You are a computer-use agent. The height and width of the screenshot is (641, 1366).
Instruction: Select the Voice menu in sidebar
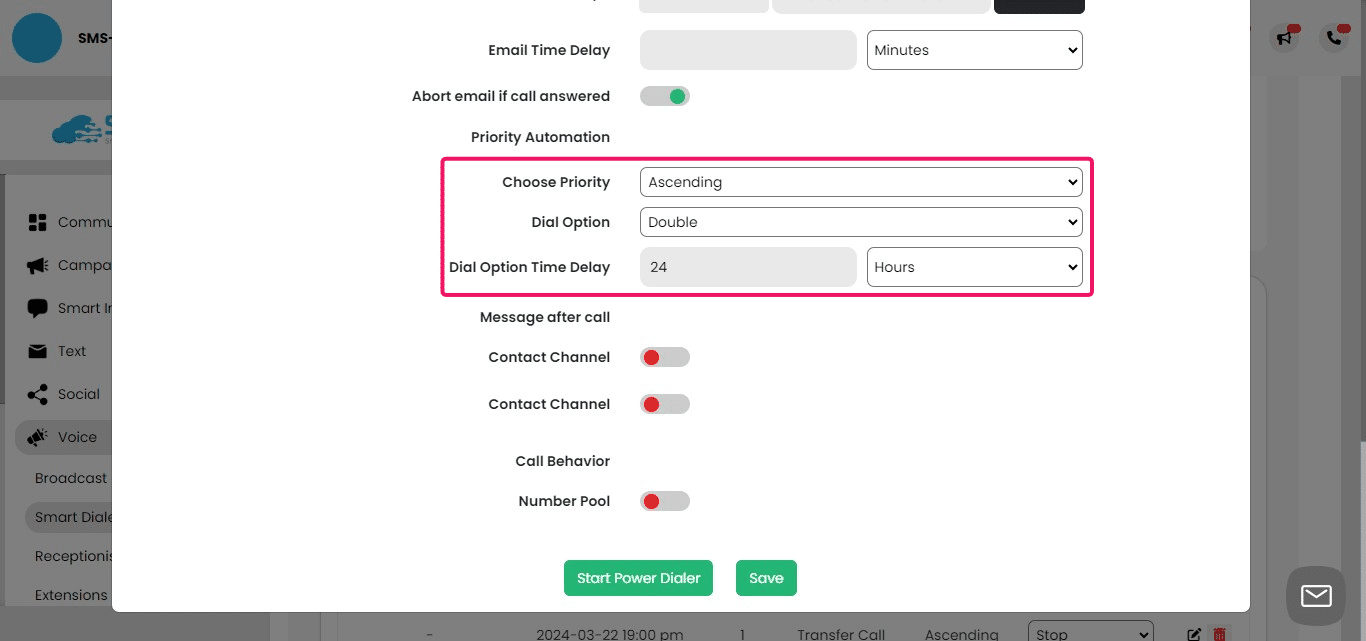pos(76,437)
